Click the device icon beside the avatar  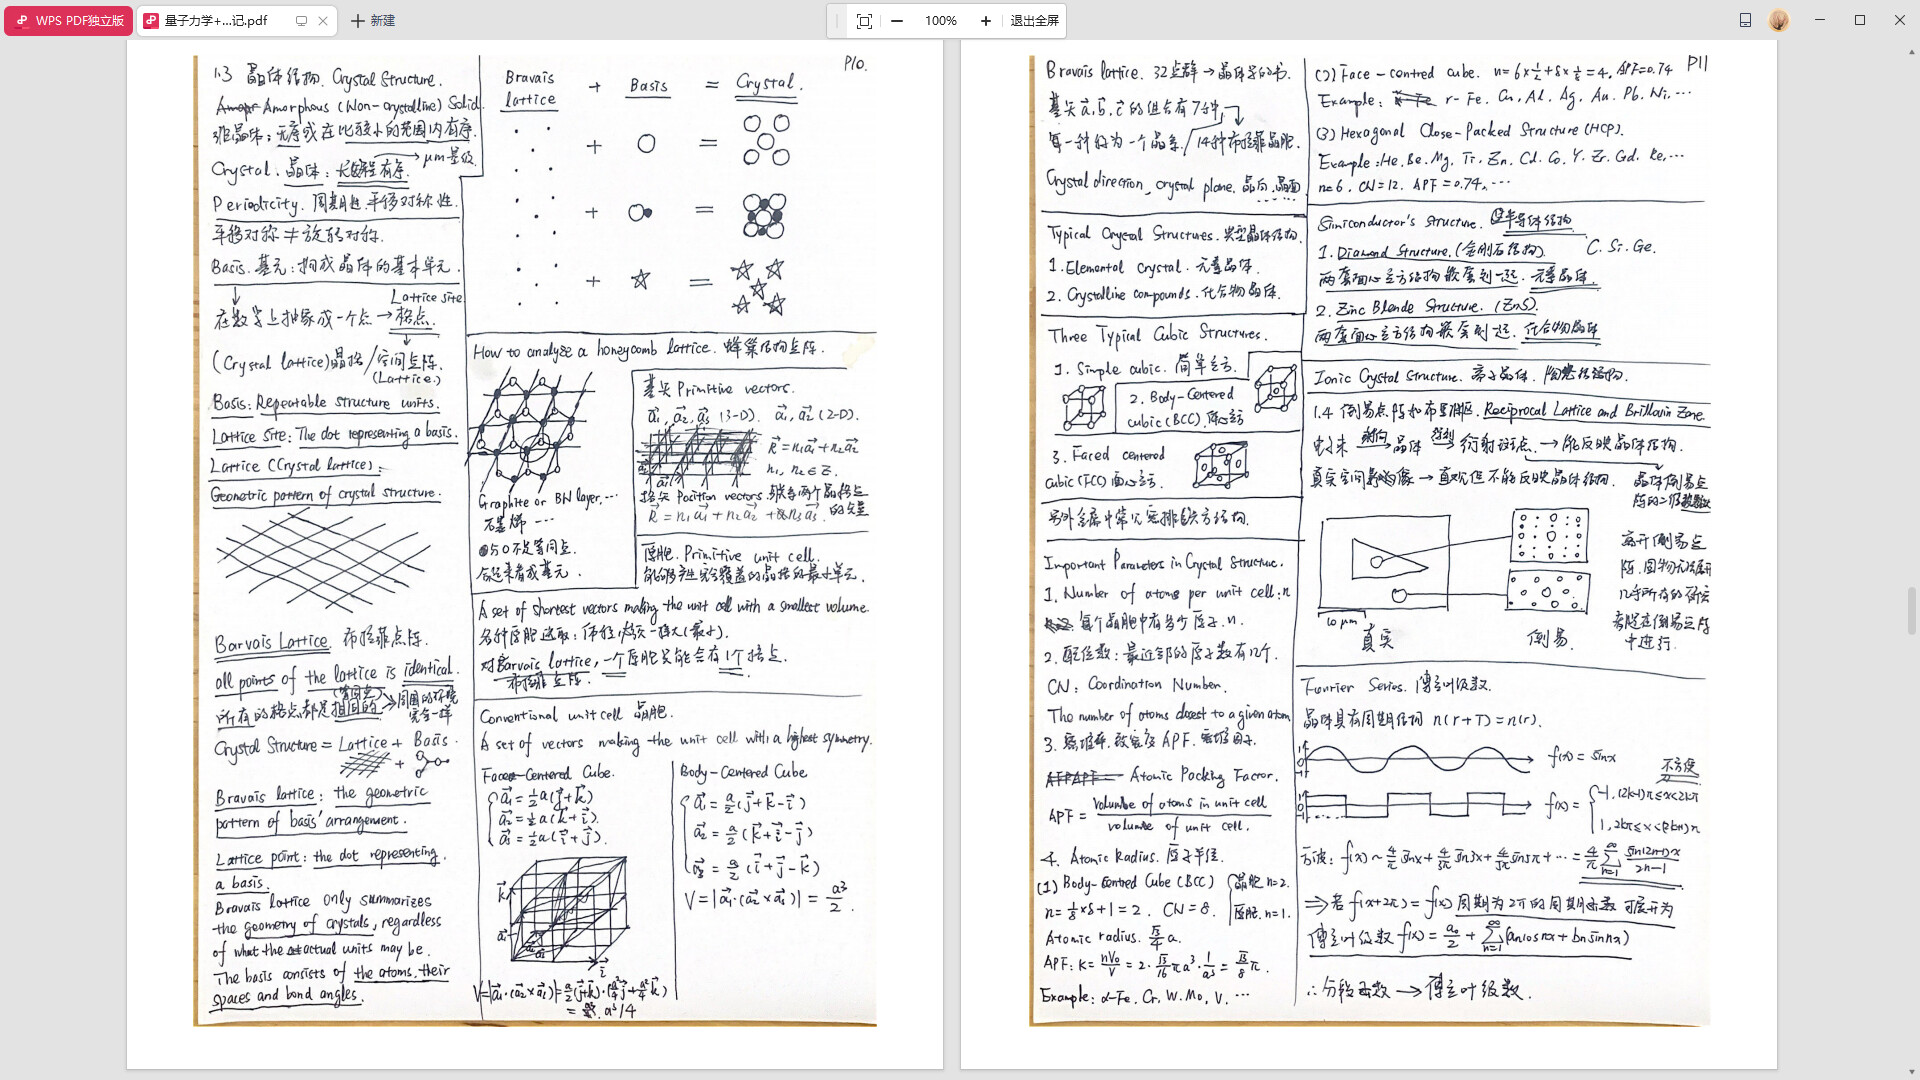[x=1745, y=21]
